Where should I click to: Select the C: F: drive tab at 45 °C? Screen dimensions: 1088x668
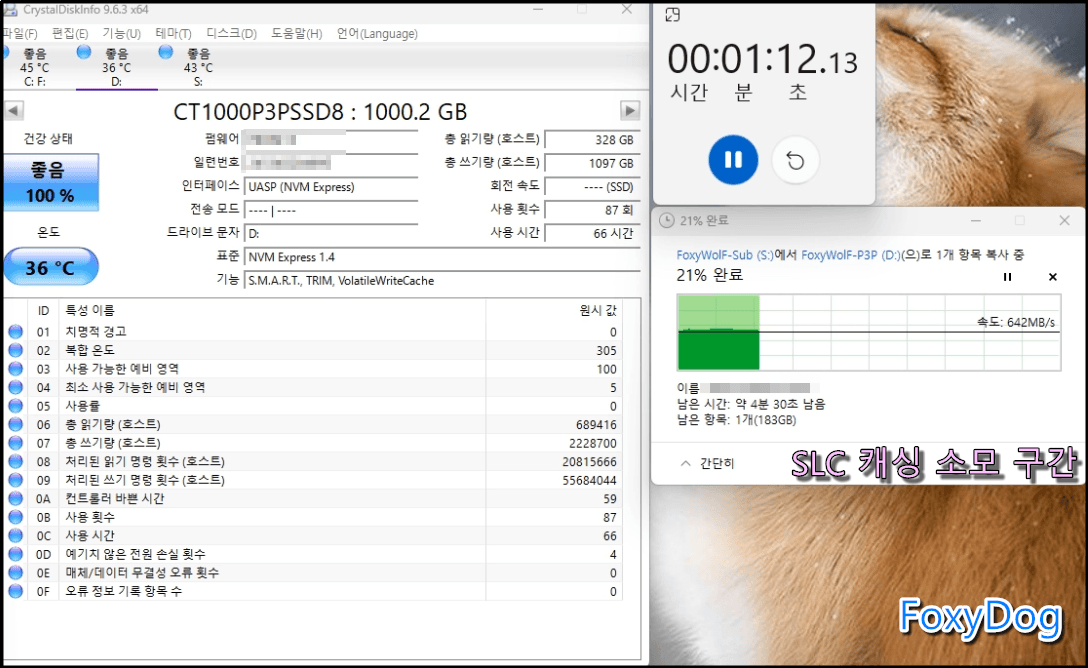click(35, 67)
